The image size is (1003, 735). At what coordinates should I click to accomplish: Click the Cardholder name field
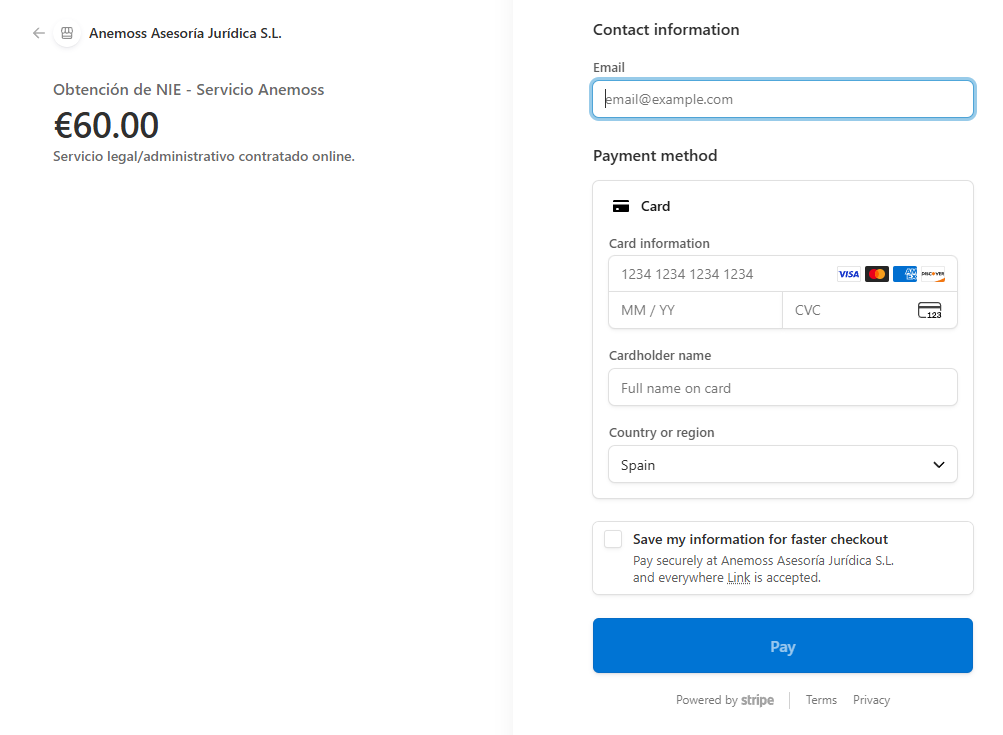782,388
